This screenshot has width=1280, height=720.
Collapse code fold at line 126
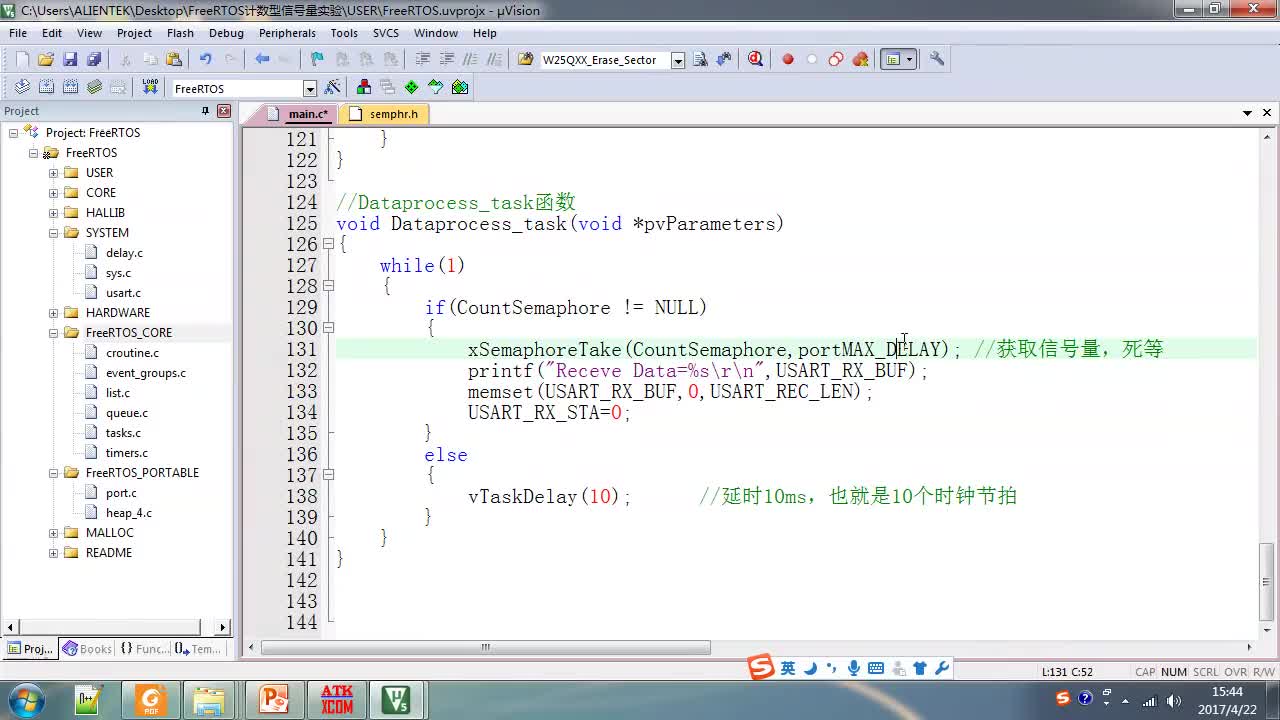328,244
